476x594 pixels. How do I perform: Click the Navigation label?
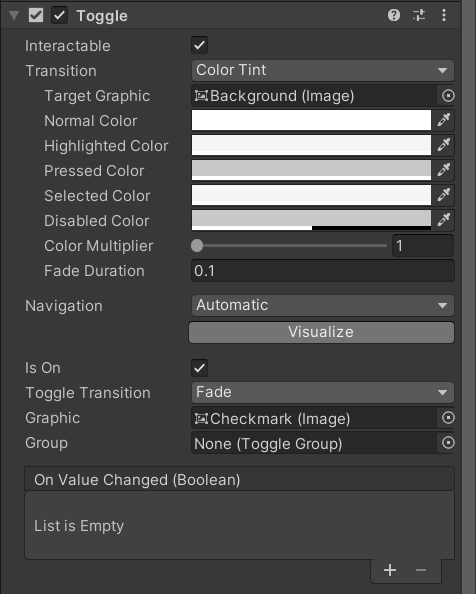[x=64, y=306]
